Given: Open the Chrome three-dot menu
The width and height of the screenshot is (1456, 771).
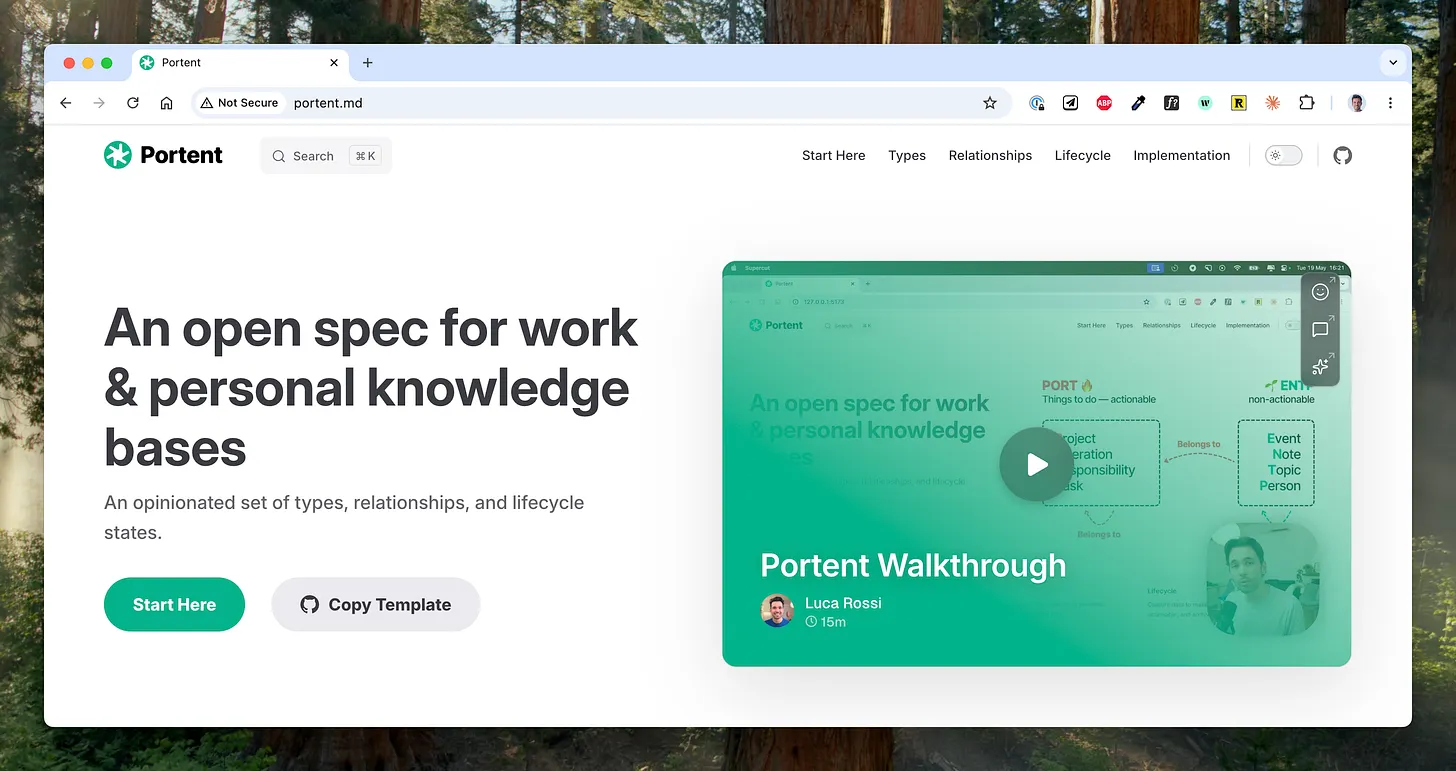Looking at the screenshot, I should 1391,103.
